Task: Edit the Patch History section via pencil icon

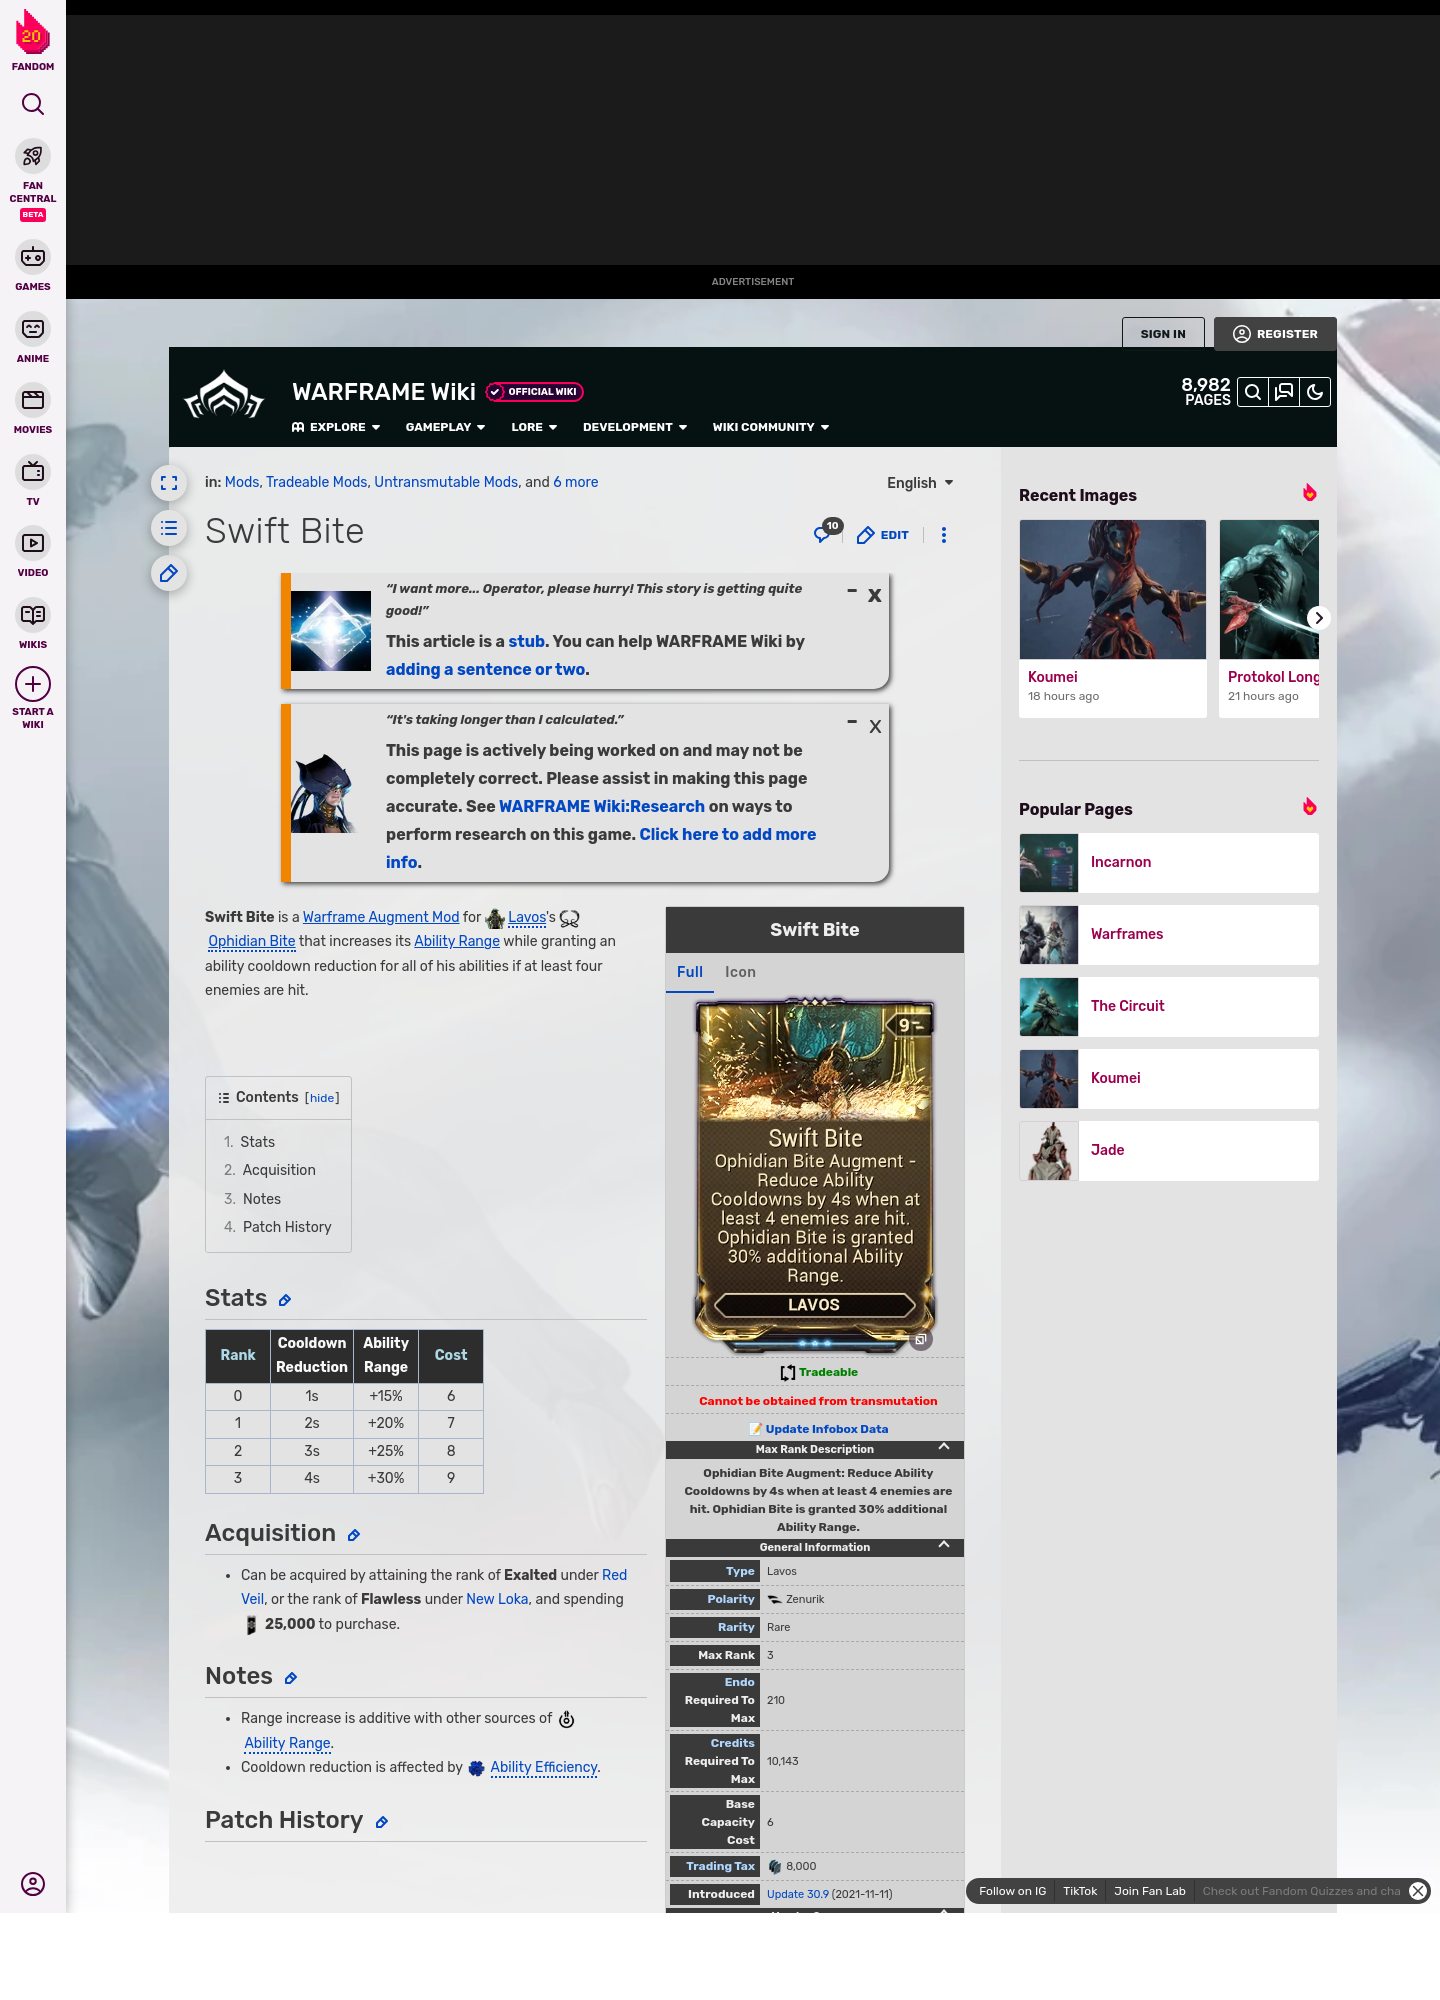Action: 382,1822
